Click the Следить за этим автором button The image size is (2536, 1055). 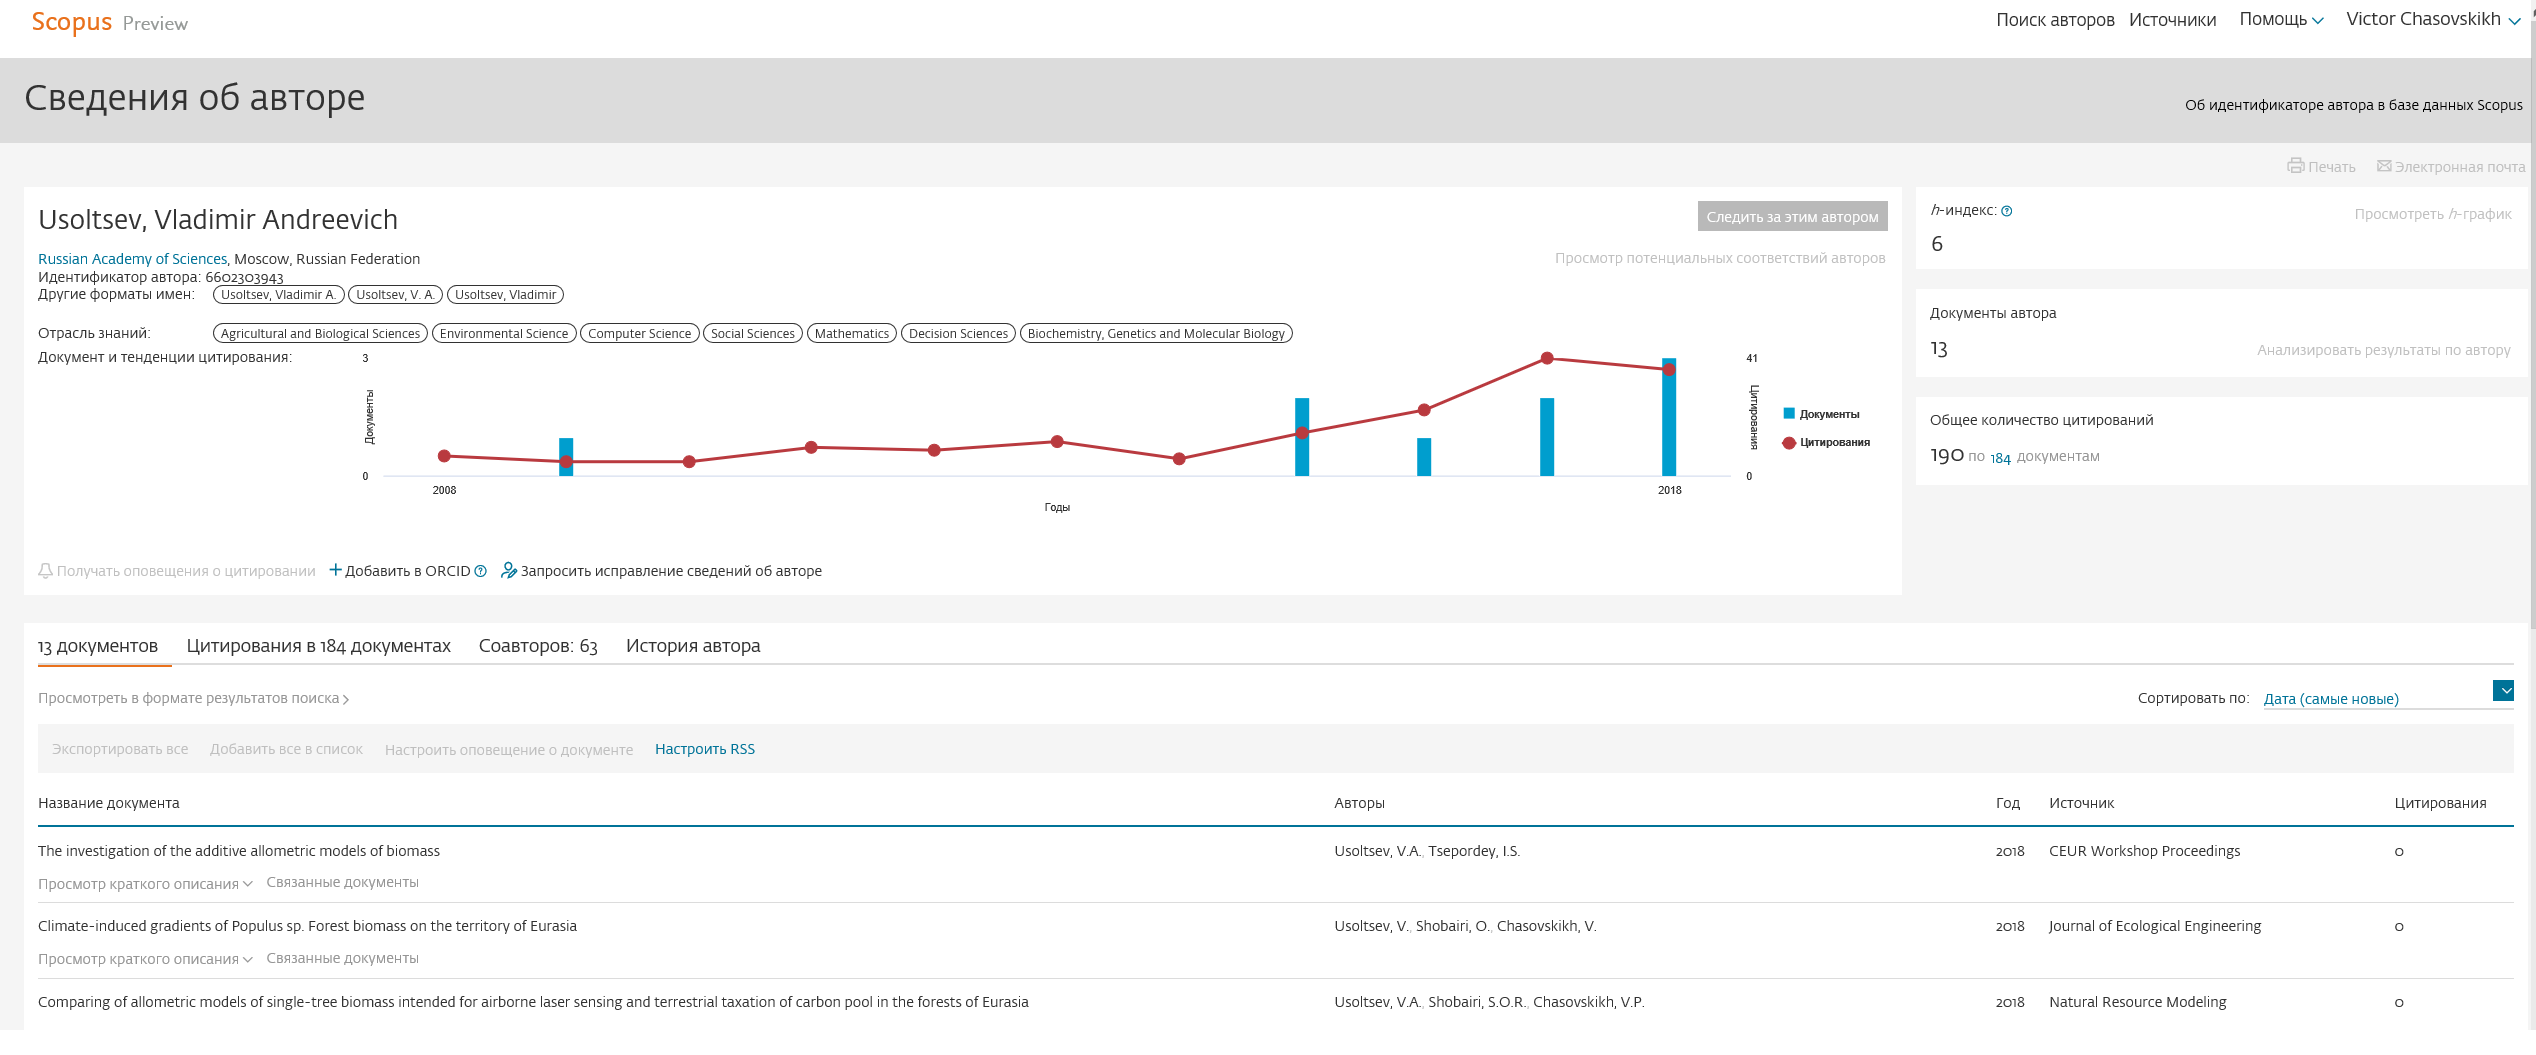click(1792, 217)
